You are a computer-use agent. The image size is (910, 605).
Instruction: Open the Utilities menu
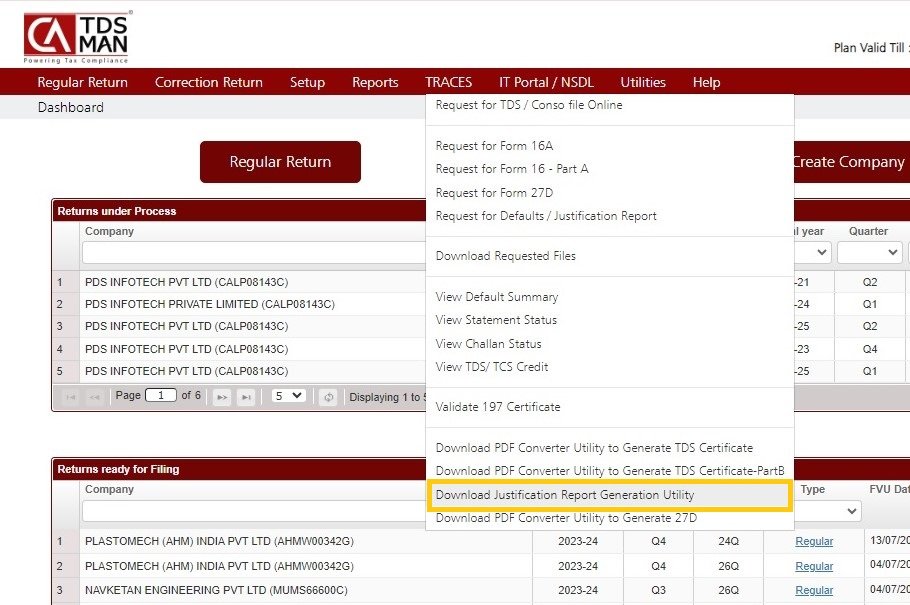[x=643, y=82]
